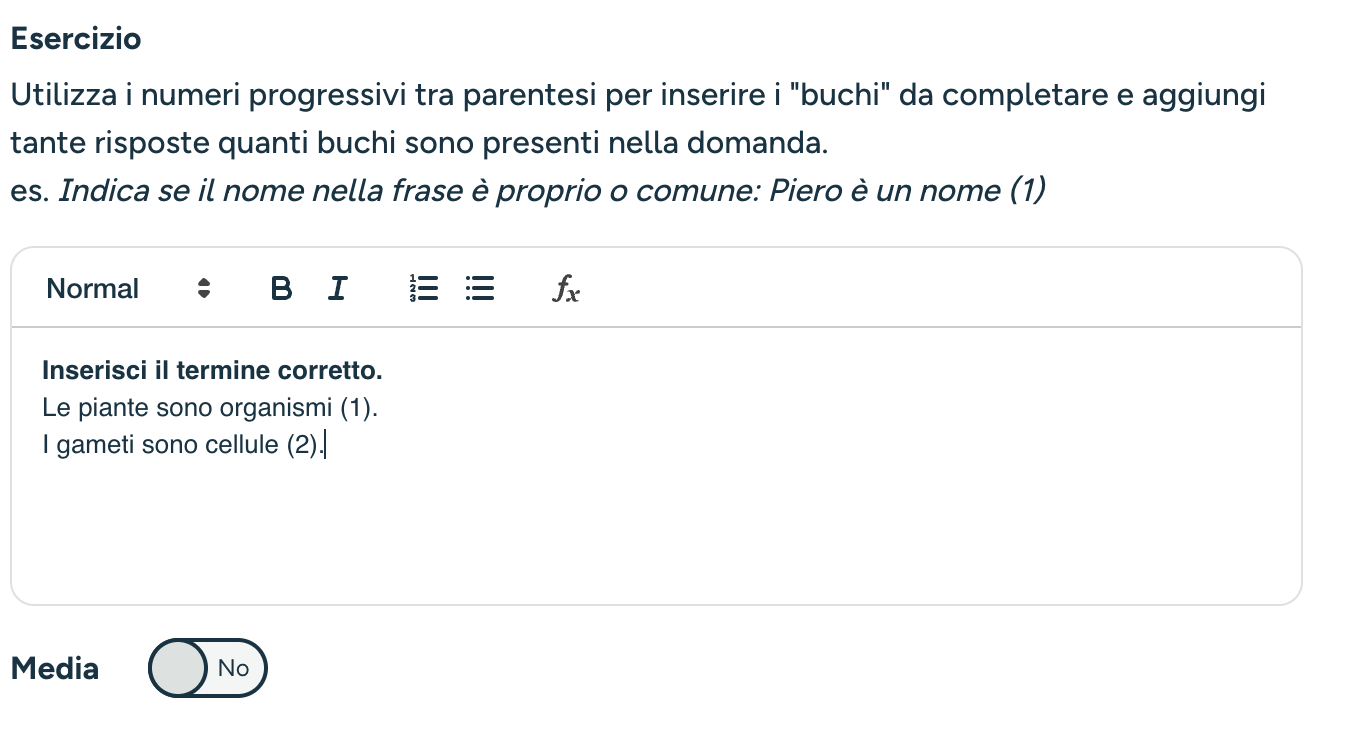Insert a bulleted list
Viewport: 1362px width, 748px height.
click(x=481, y=289)
